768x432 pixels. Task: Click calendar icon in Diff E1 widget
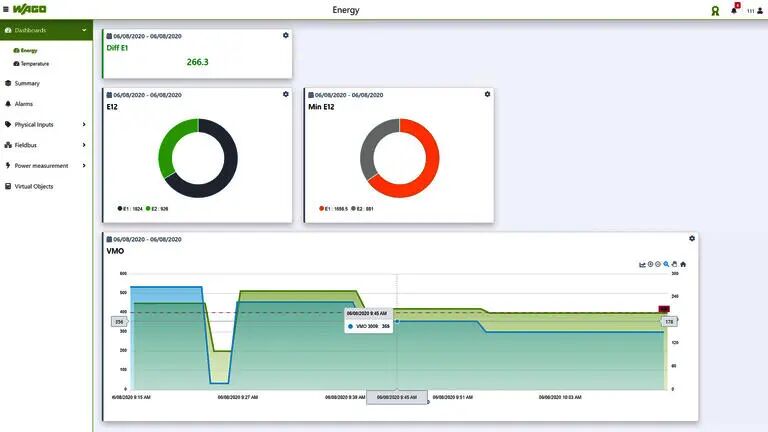click(x=109, y=36)
